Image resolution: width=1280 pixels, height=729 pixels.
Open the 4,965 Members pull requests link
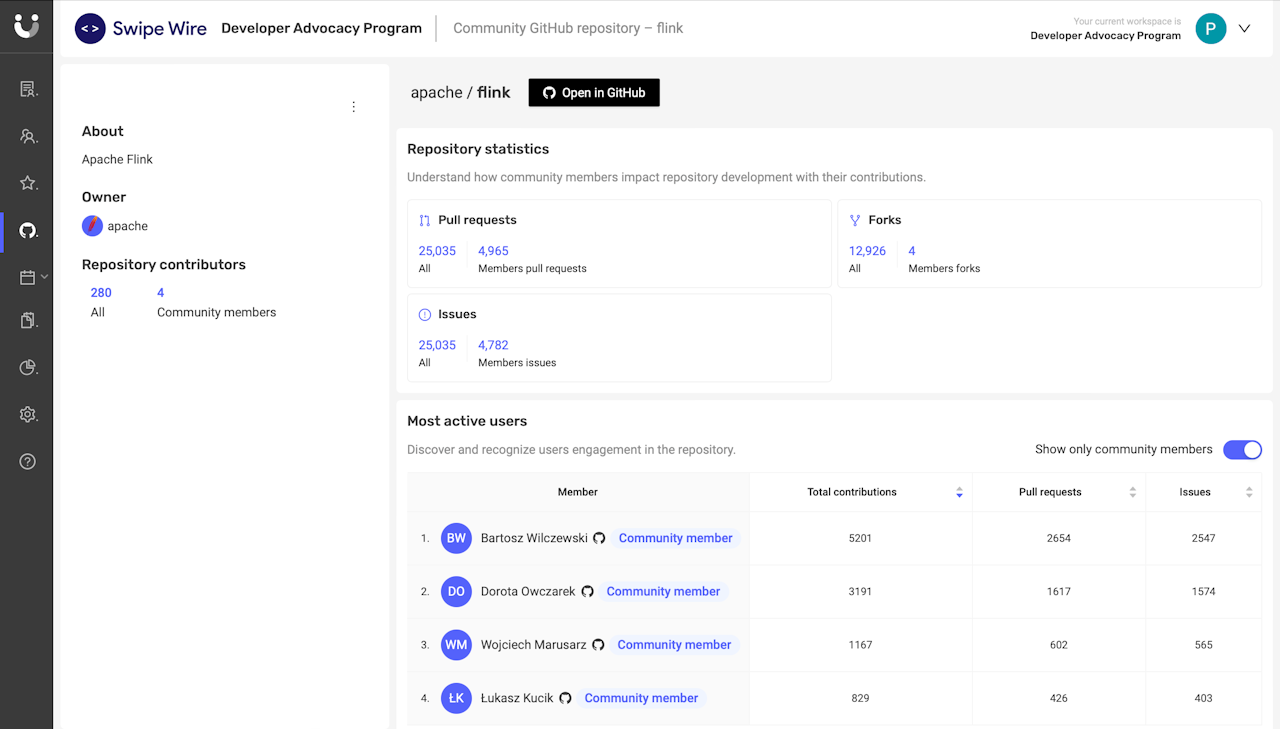click(x=493, y=251)
